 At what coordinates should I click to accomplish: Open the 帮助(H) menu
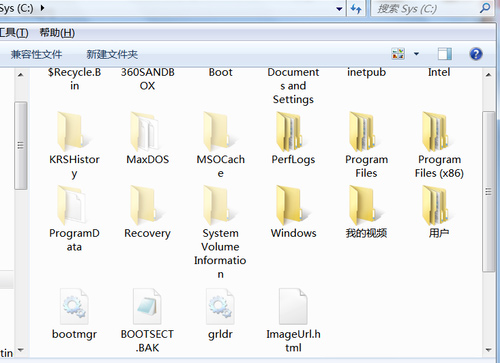point(57,33)
